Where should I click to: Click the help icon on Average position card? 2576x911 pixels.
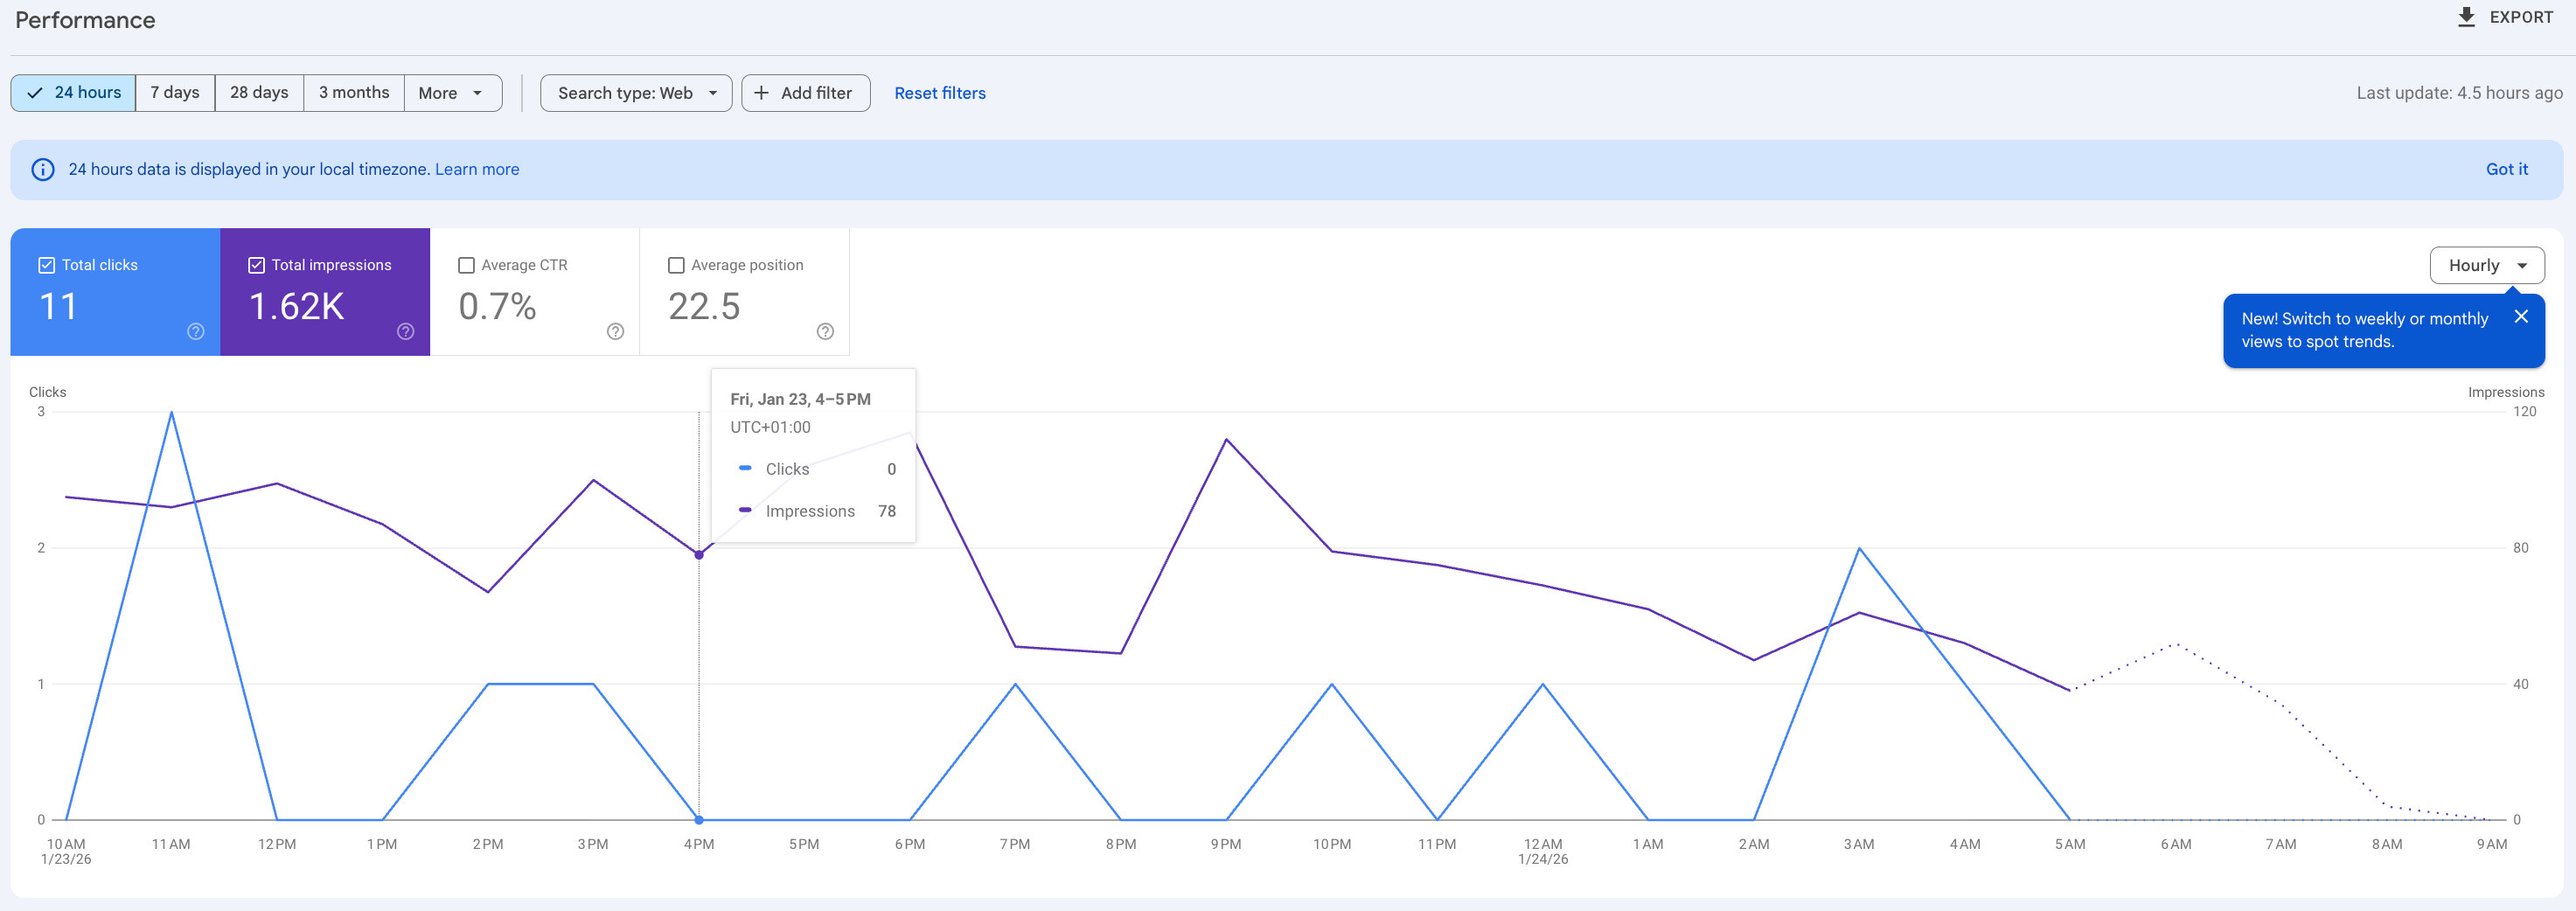(x=825, y=332)
